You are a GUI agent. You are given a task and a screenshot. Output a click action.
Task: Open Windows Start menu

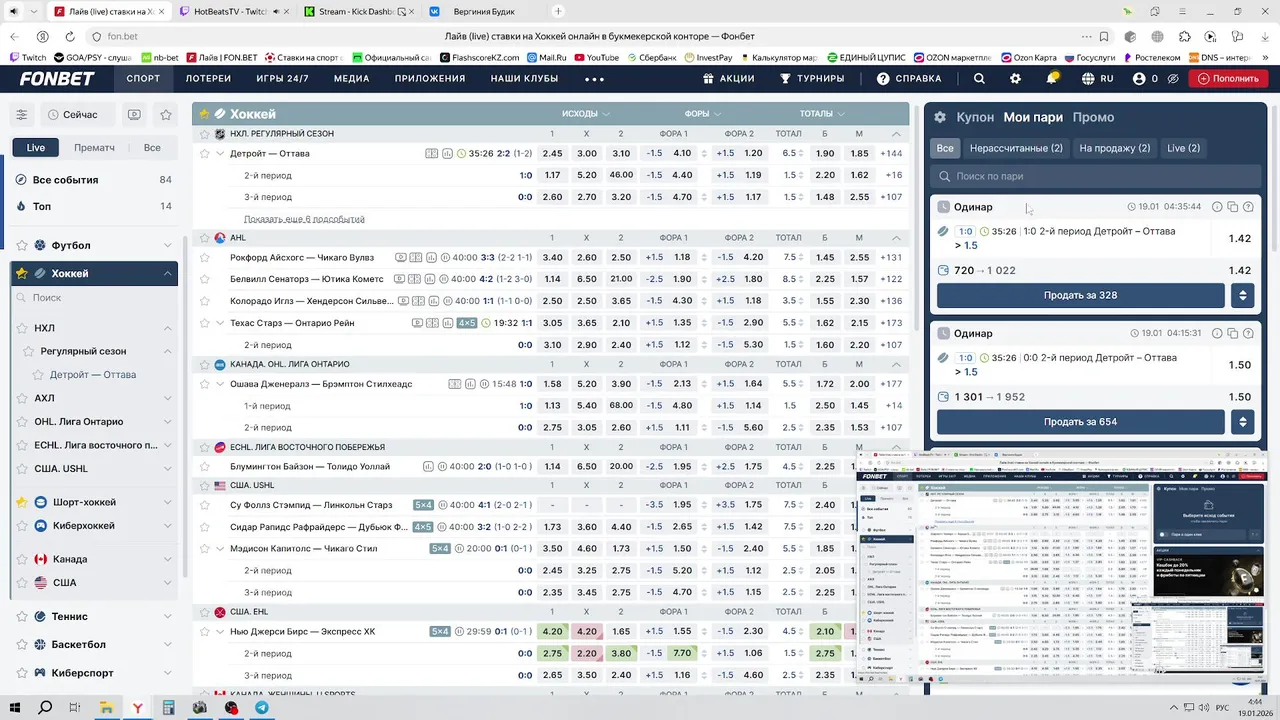click(16, 707)
